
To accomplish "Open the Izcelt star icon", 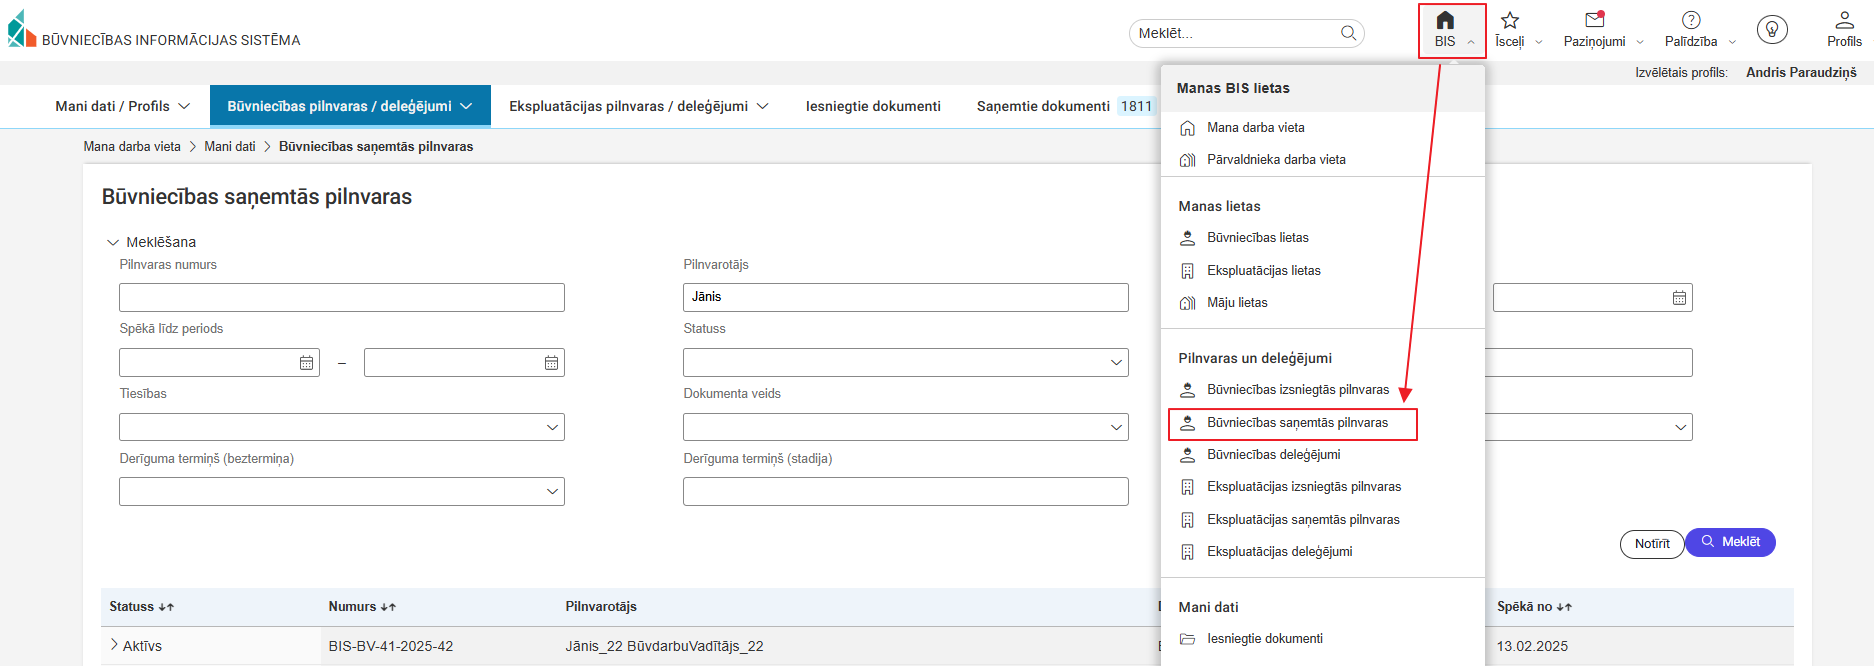I will [1510, 21].
